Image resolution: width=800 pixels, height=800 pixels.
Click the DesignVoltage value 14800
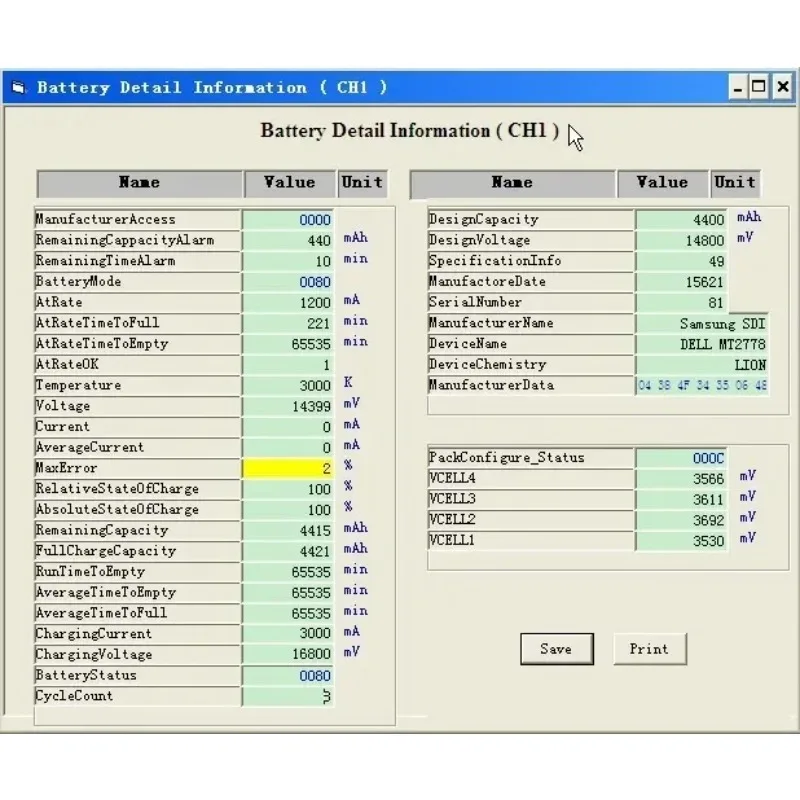[x=682, y=240]
